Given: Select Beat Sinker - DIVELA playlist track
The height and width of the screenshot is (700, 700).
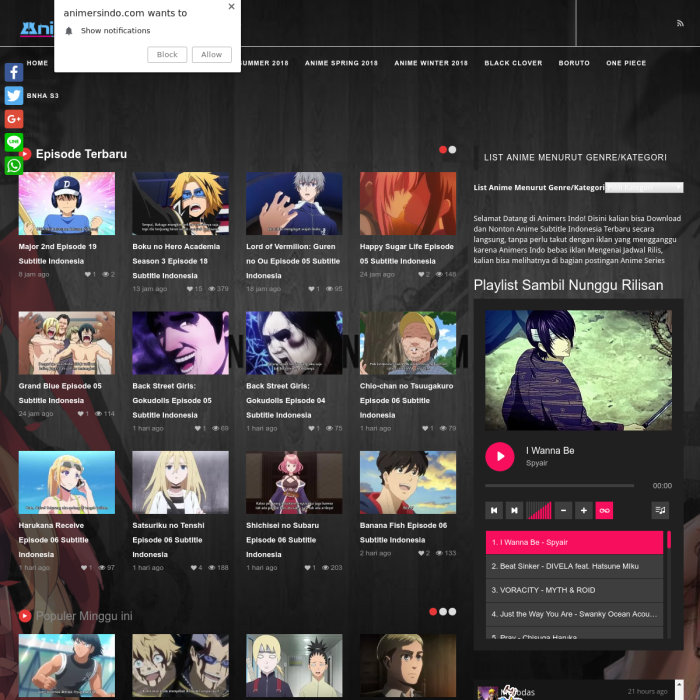Looking at the screenshot, I should coord(574,566).
